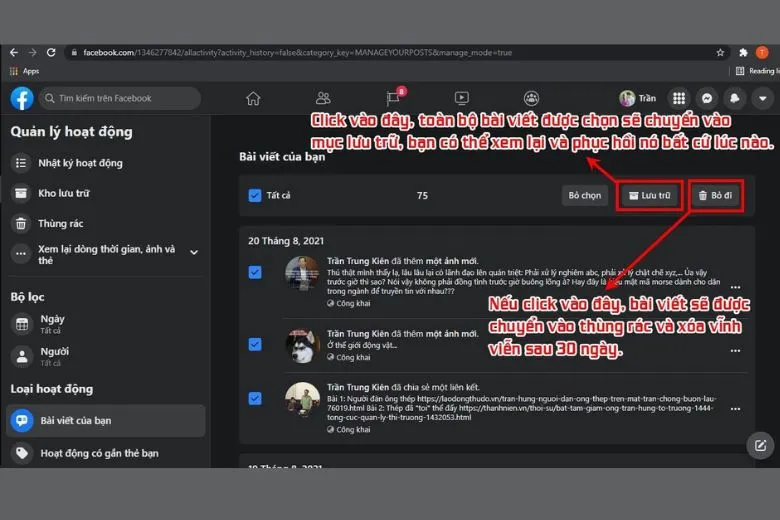Image resolution: width=780 pixels, height=520 pixels.
Task: Open the Messenger icon
Action: pos(707,98)
